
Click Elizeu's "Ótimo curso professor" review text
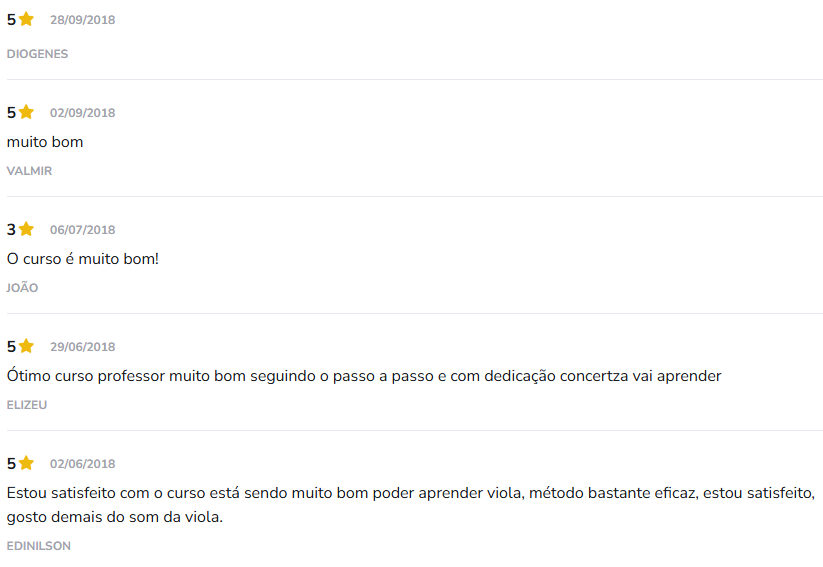coord(363,376)
